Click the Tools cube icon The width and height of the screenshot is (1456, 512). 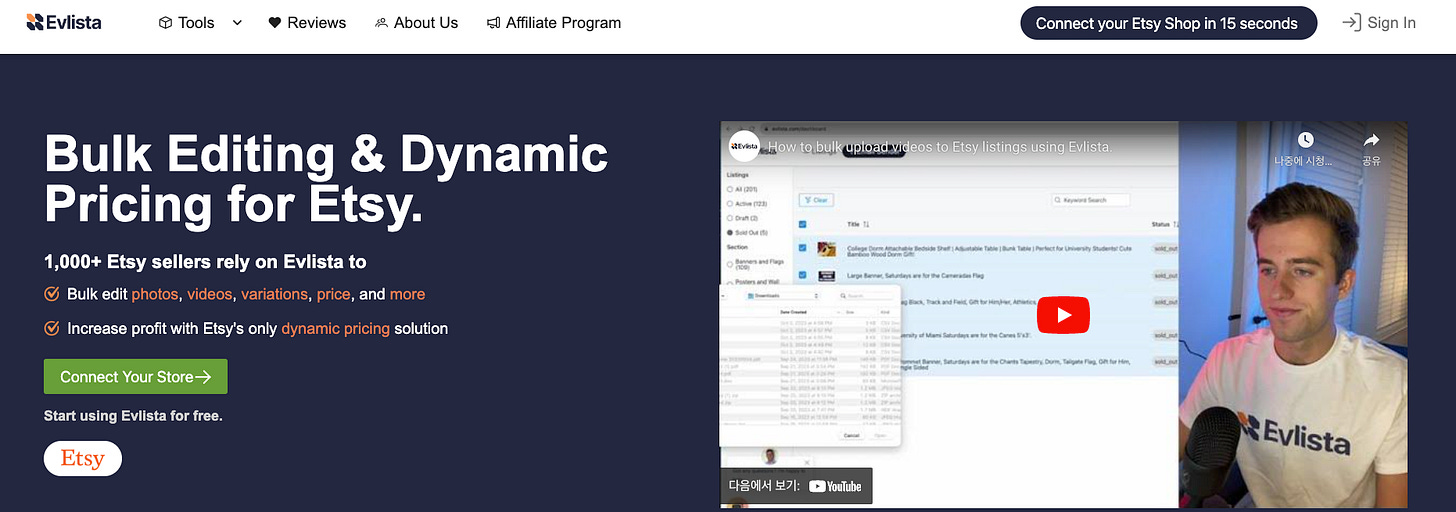pyautogui.click(x=165, y=23)
